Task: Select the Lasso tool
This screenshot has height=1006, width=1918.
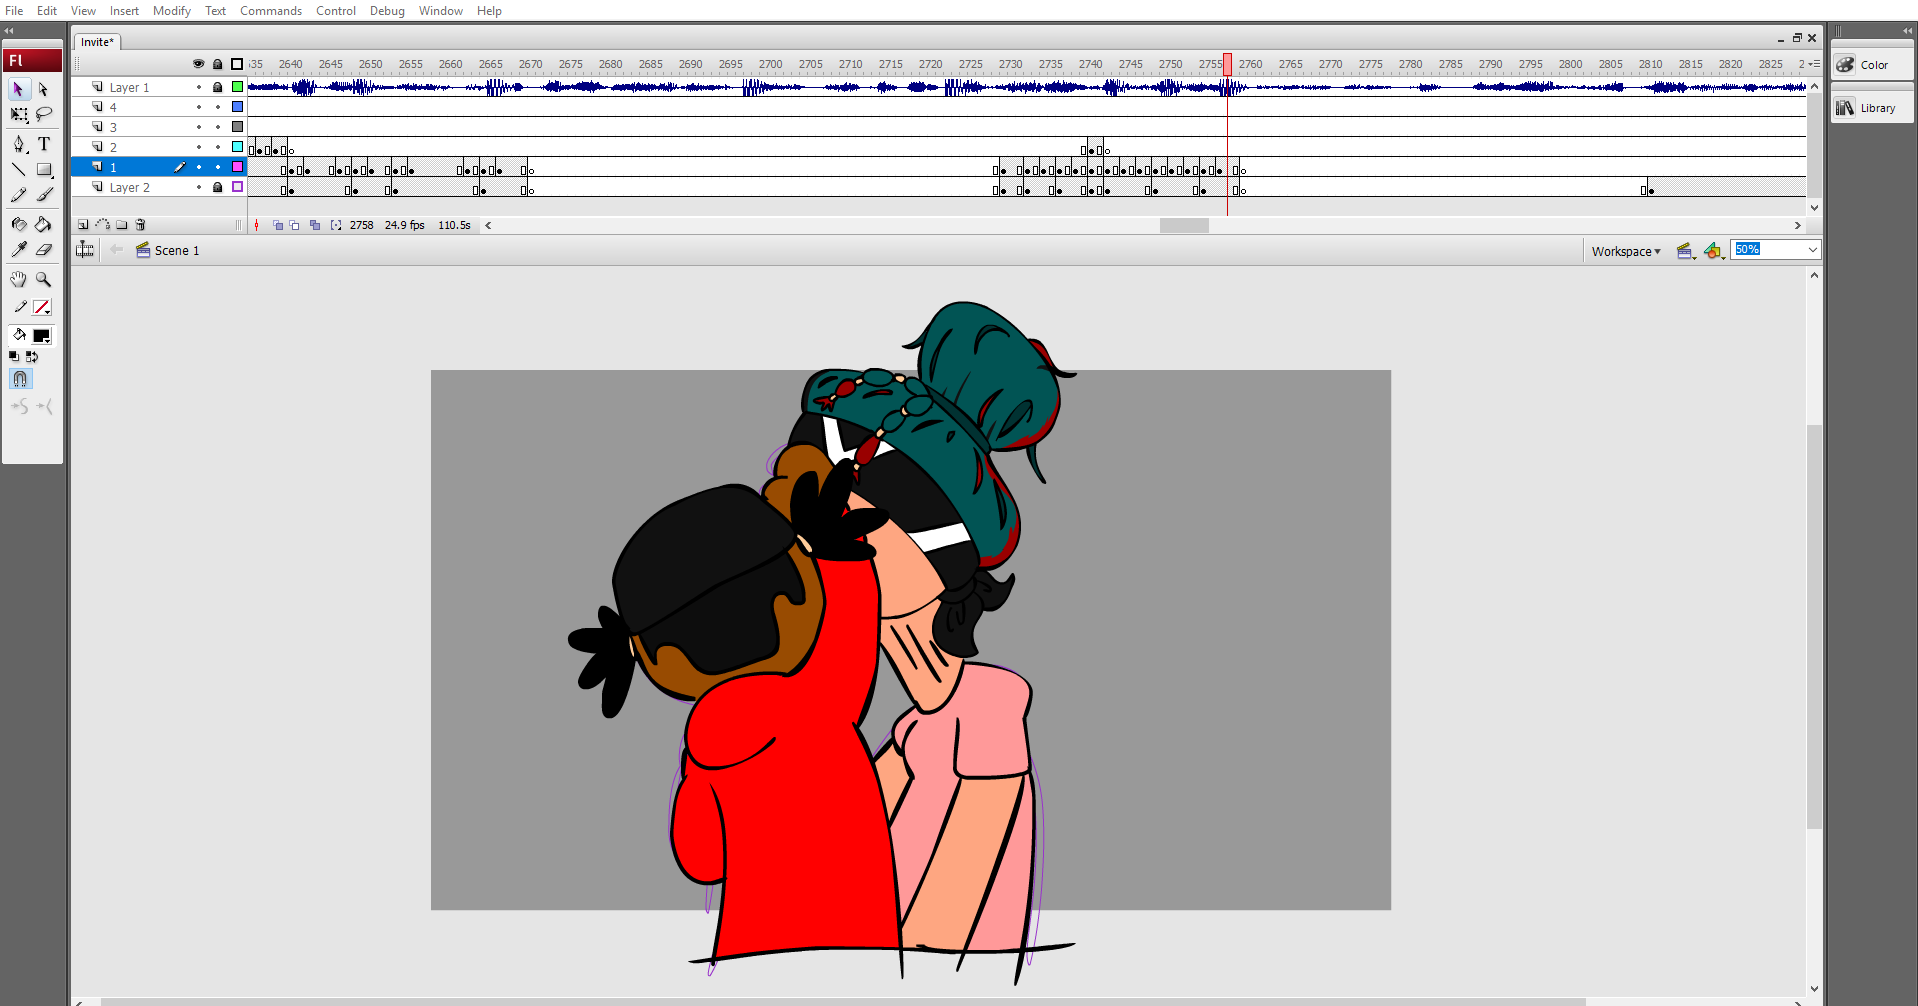Action: [x=44, y=114]
